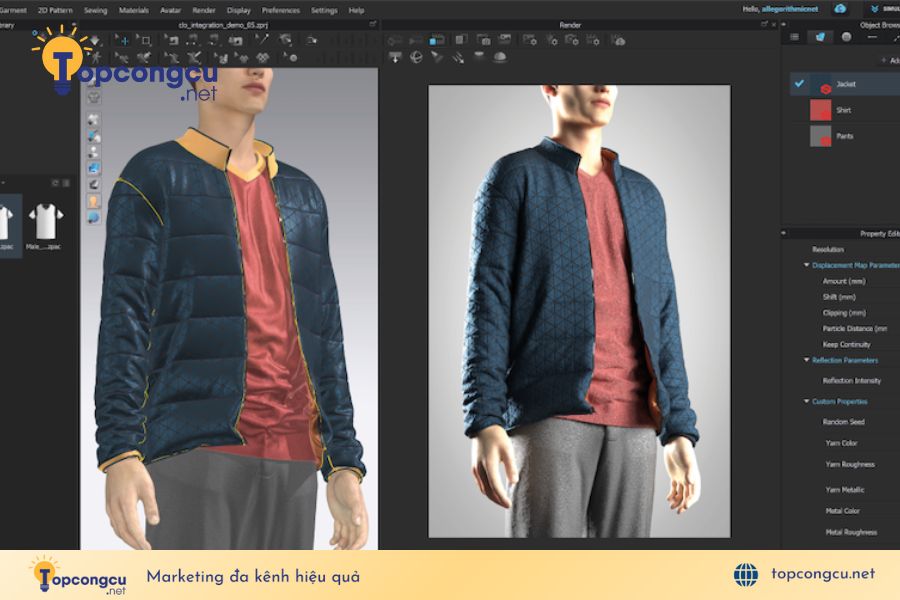Image resolution: width=900 pixels, height=600 pixels.
Task: Click the quilted diamond pattern tool icon
Action: [x=262, y=57]
